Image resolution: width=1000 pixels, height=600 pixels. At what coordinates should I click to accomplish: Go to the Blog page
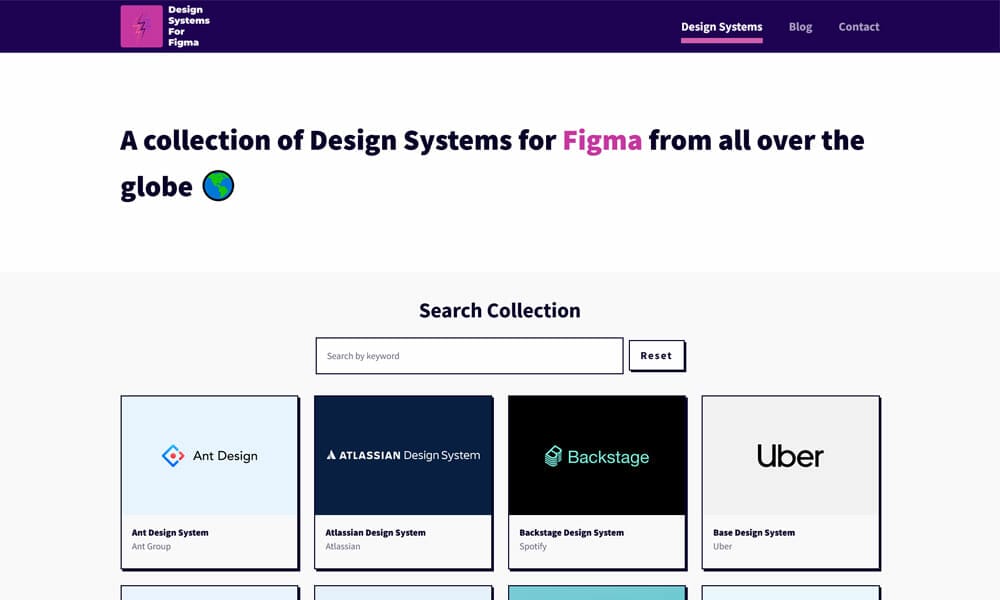point(800,27)
